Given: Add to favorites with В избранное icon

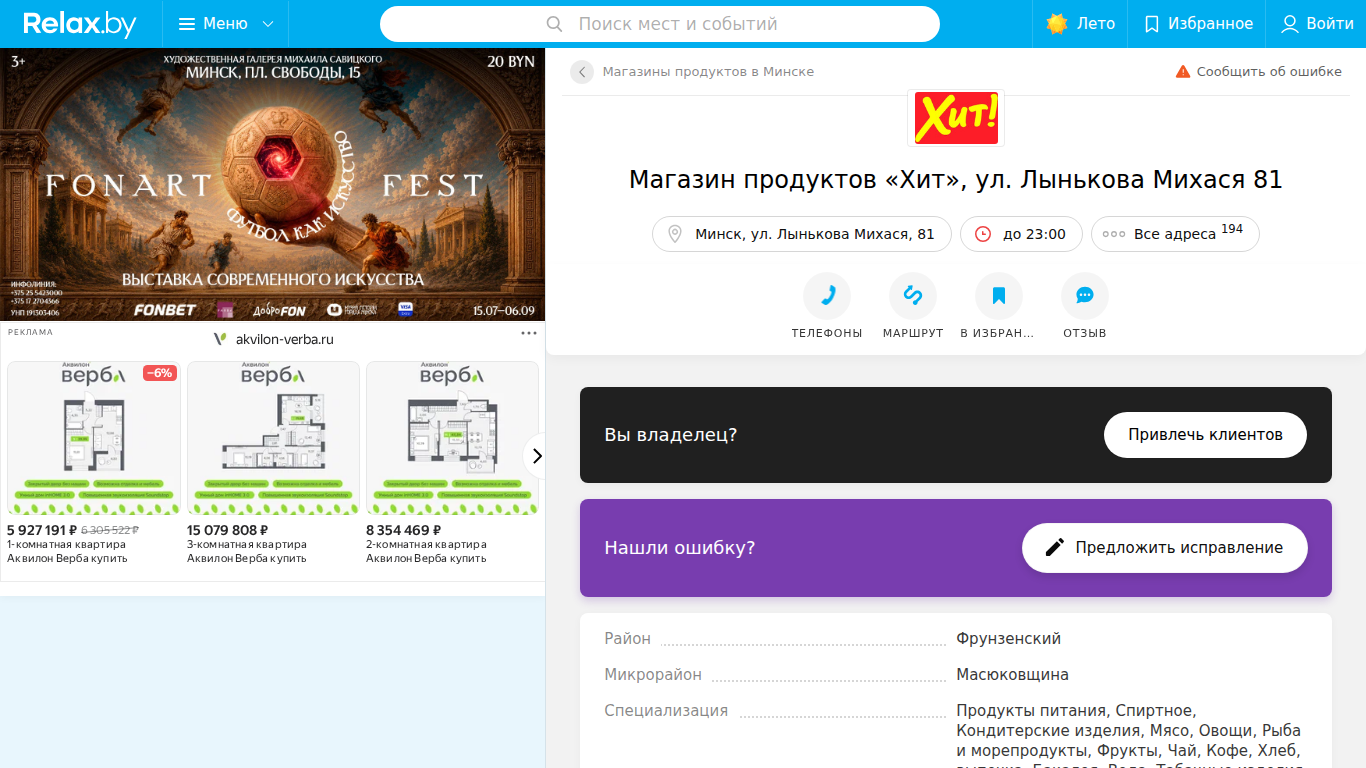Looking at the screenshot, I should (999, 296).
